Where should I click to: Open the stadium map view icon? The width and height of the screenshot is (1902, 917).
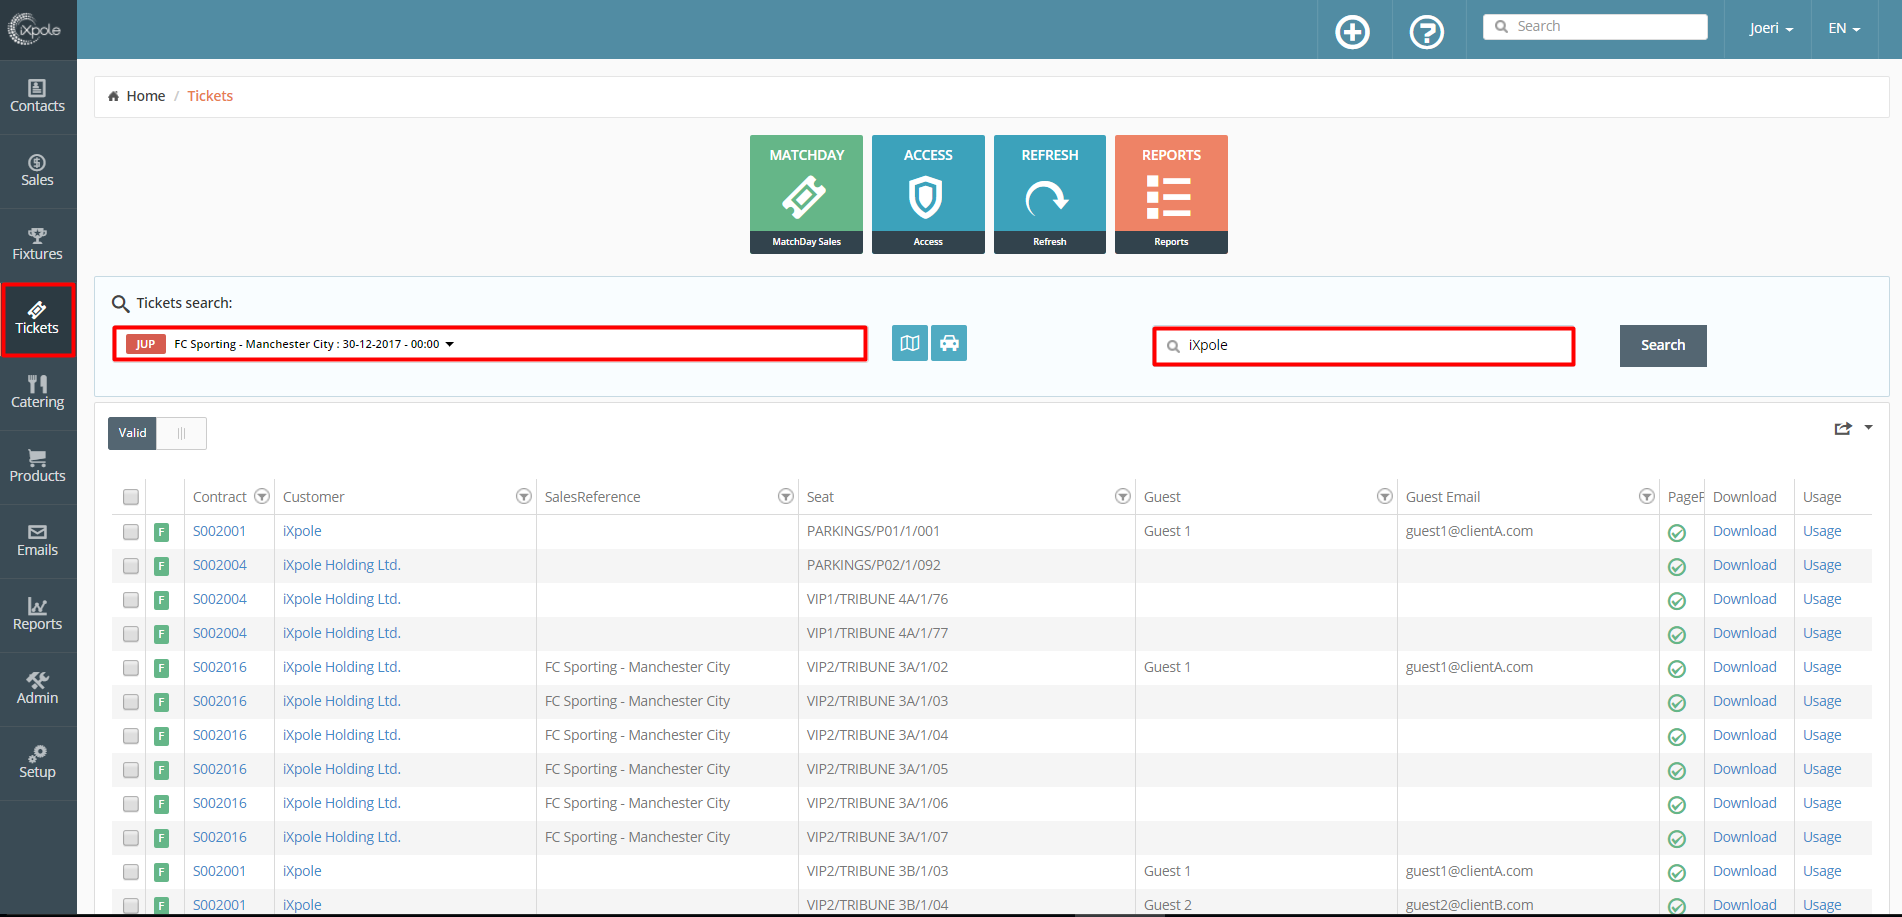(910, 343)
